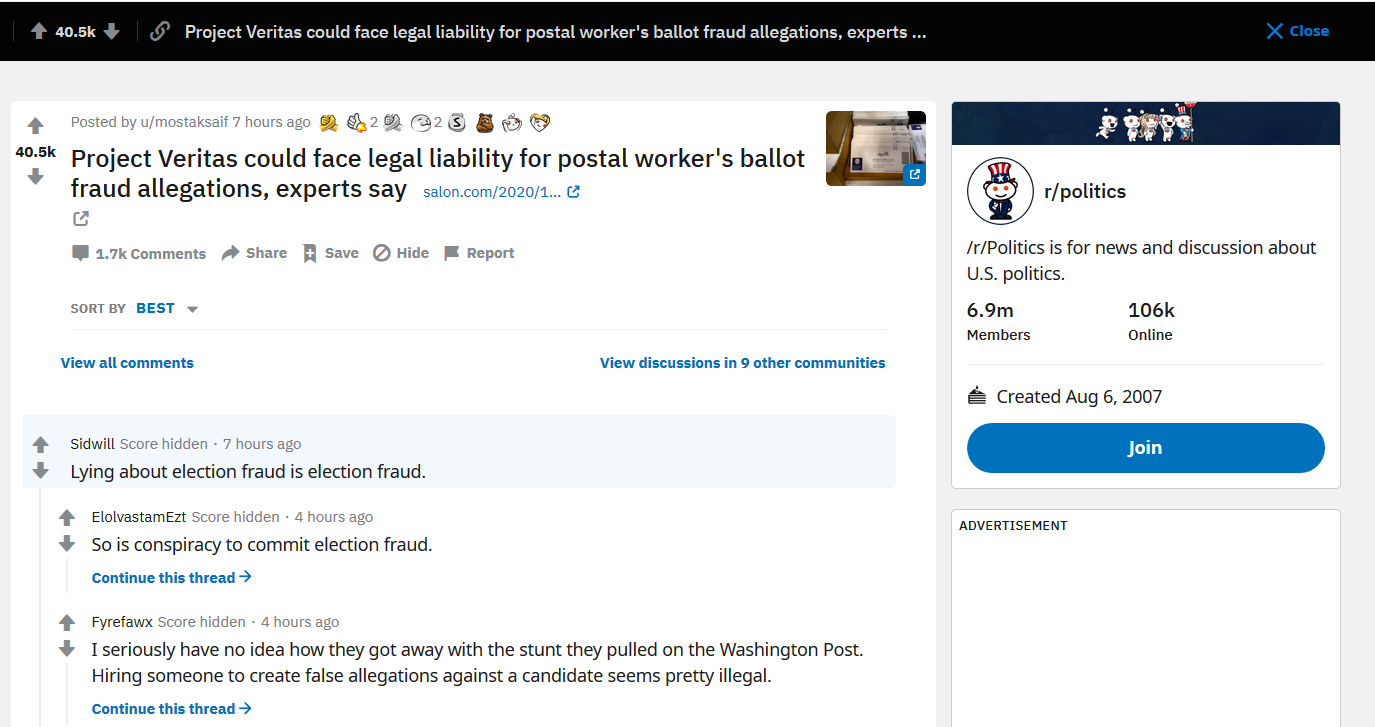The width and height of the screenshot is (1375, 727).
Task: Upvote Sidwill's comment
Action: pos(41,445)
